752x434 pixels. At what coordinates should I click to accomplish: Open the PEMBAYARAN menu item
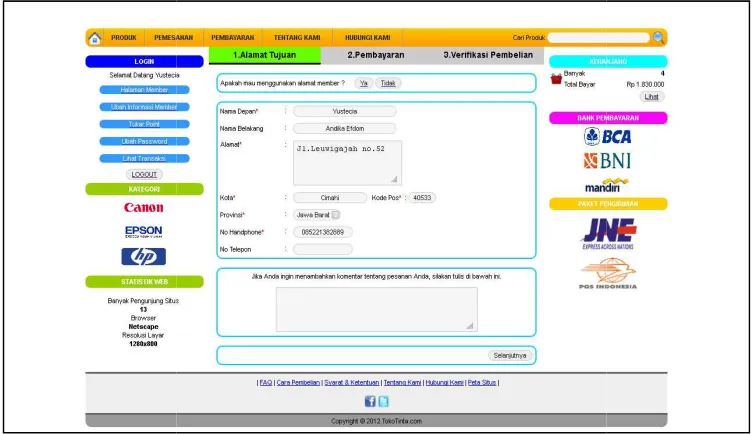pos(233,37)
